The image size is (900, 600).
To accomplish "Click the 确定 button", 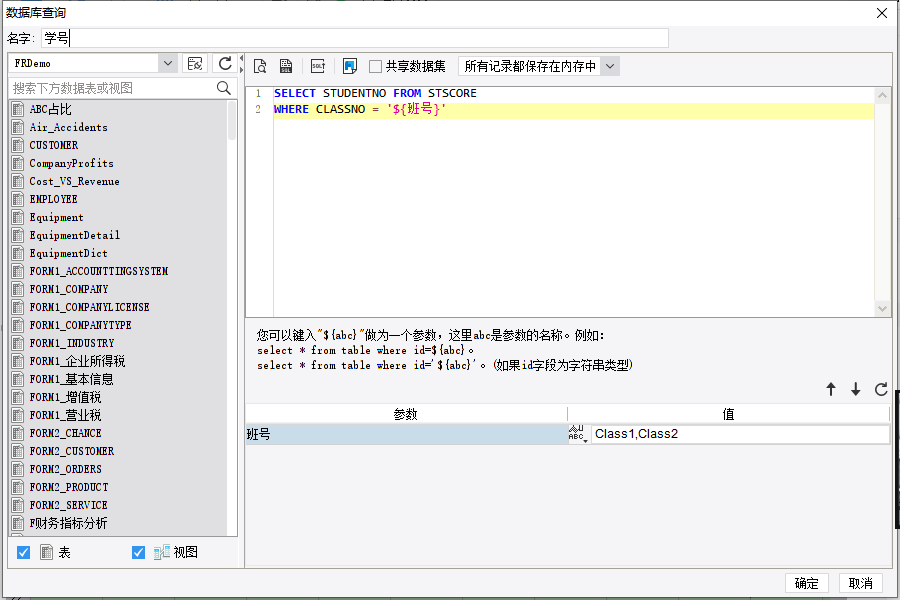I will point(806,583).
